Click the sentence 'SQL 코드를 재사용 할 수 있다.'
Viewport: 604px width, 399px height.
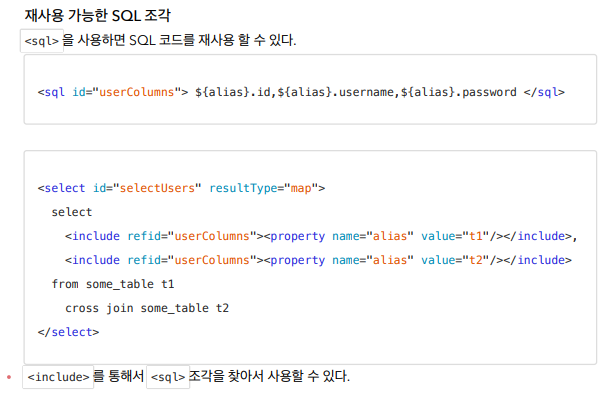click(x=213, y=40)
